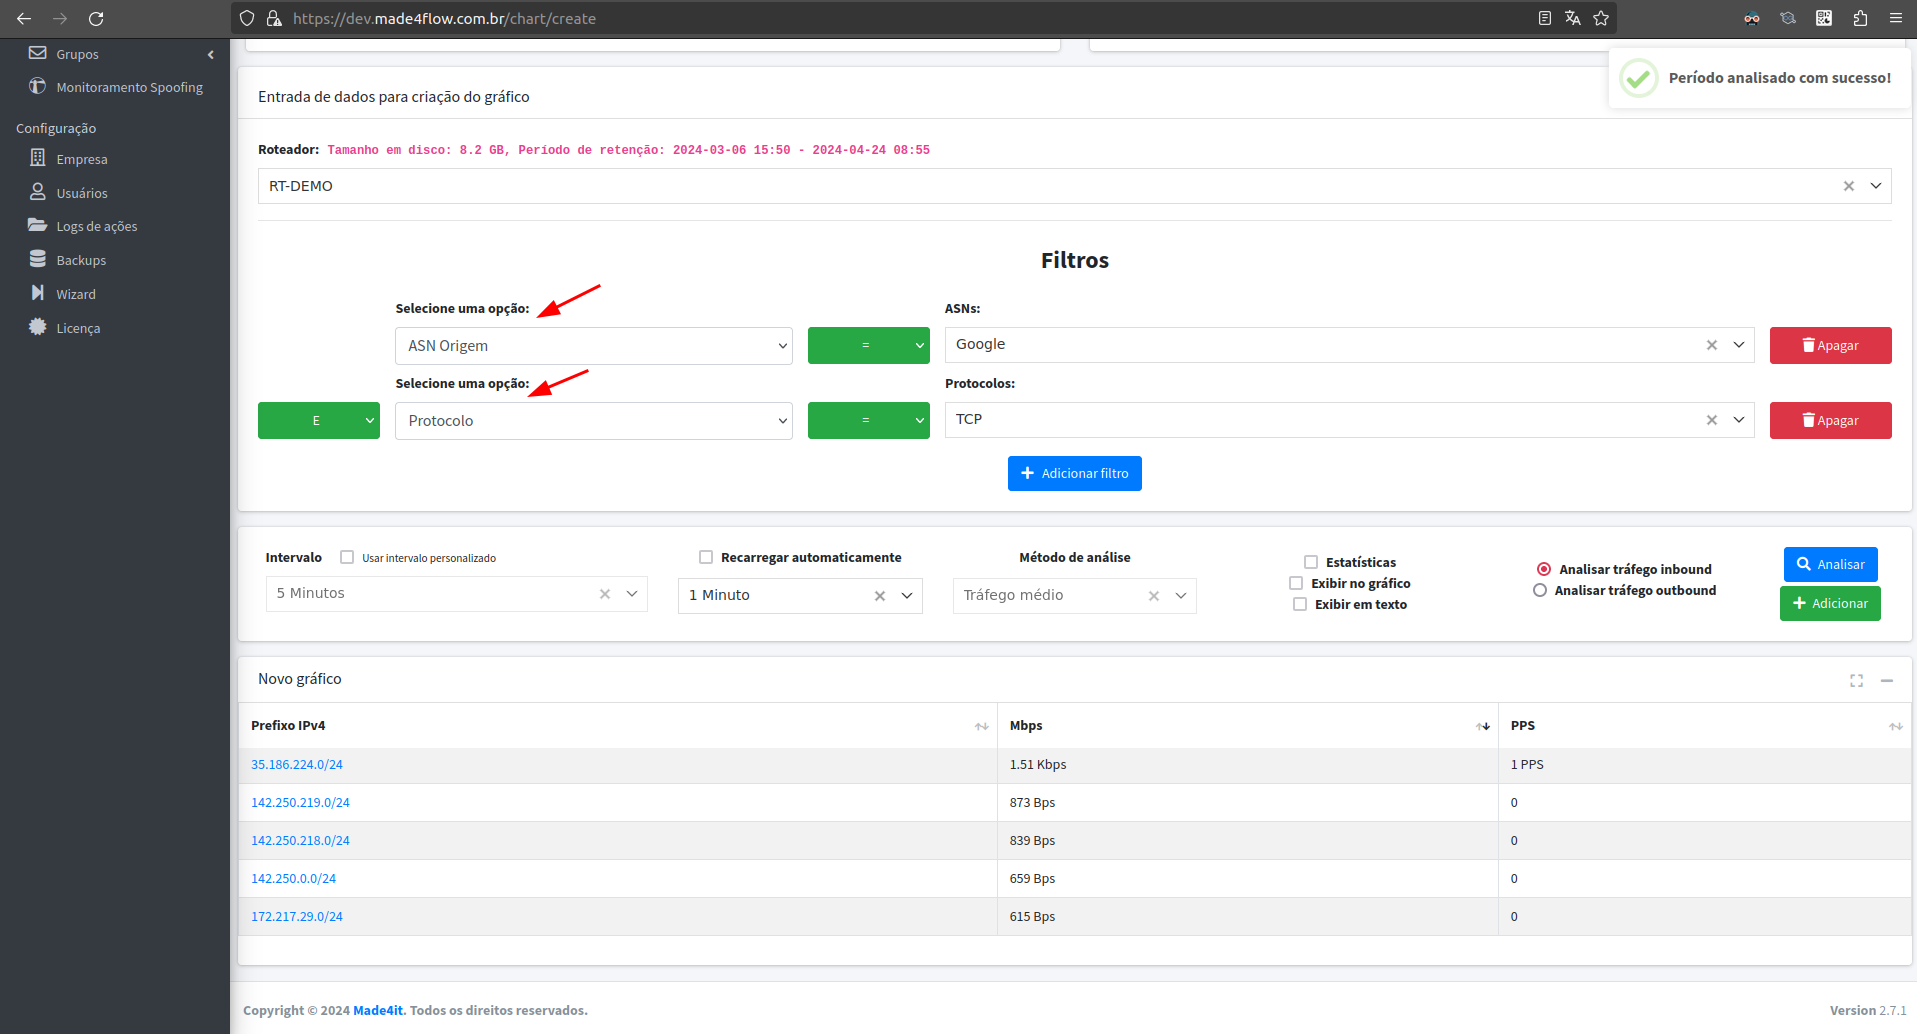Sort table by PPS column
The image size is (1917, 1034).
coord(1705,725)
